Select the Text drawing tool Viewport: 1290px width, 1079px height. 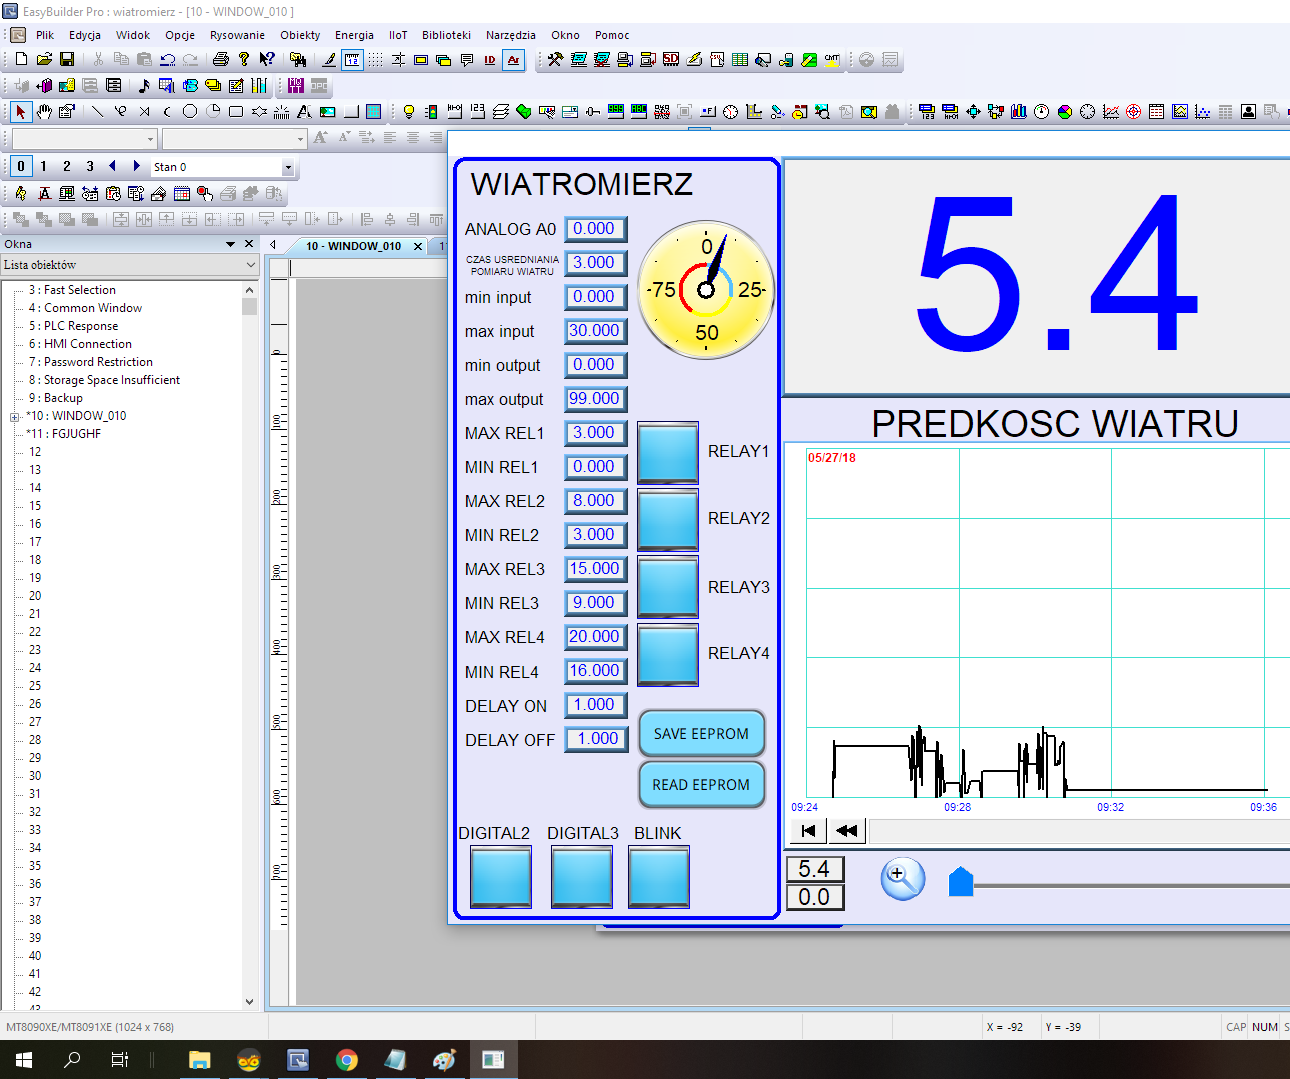(x=304, y=111)
